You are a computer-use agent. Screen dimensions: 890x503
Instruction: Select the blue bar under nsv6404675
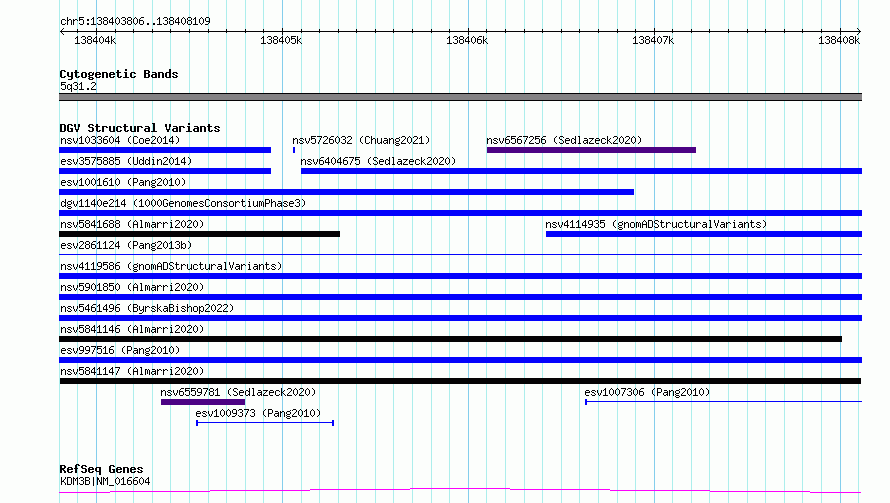click(x=581, y=171)
